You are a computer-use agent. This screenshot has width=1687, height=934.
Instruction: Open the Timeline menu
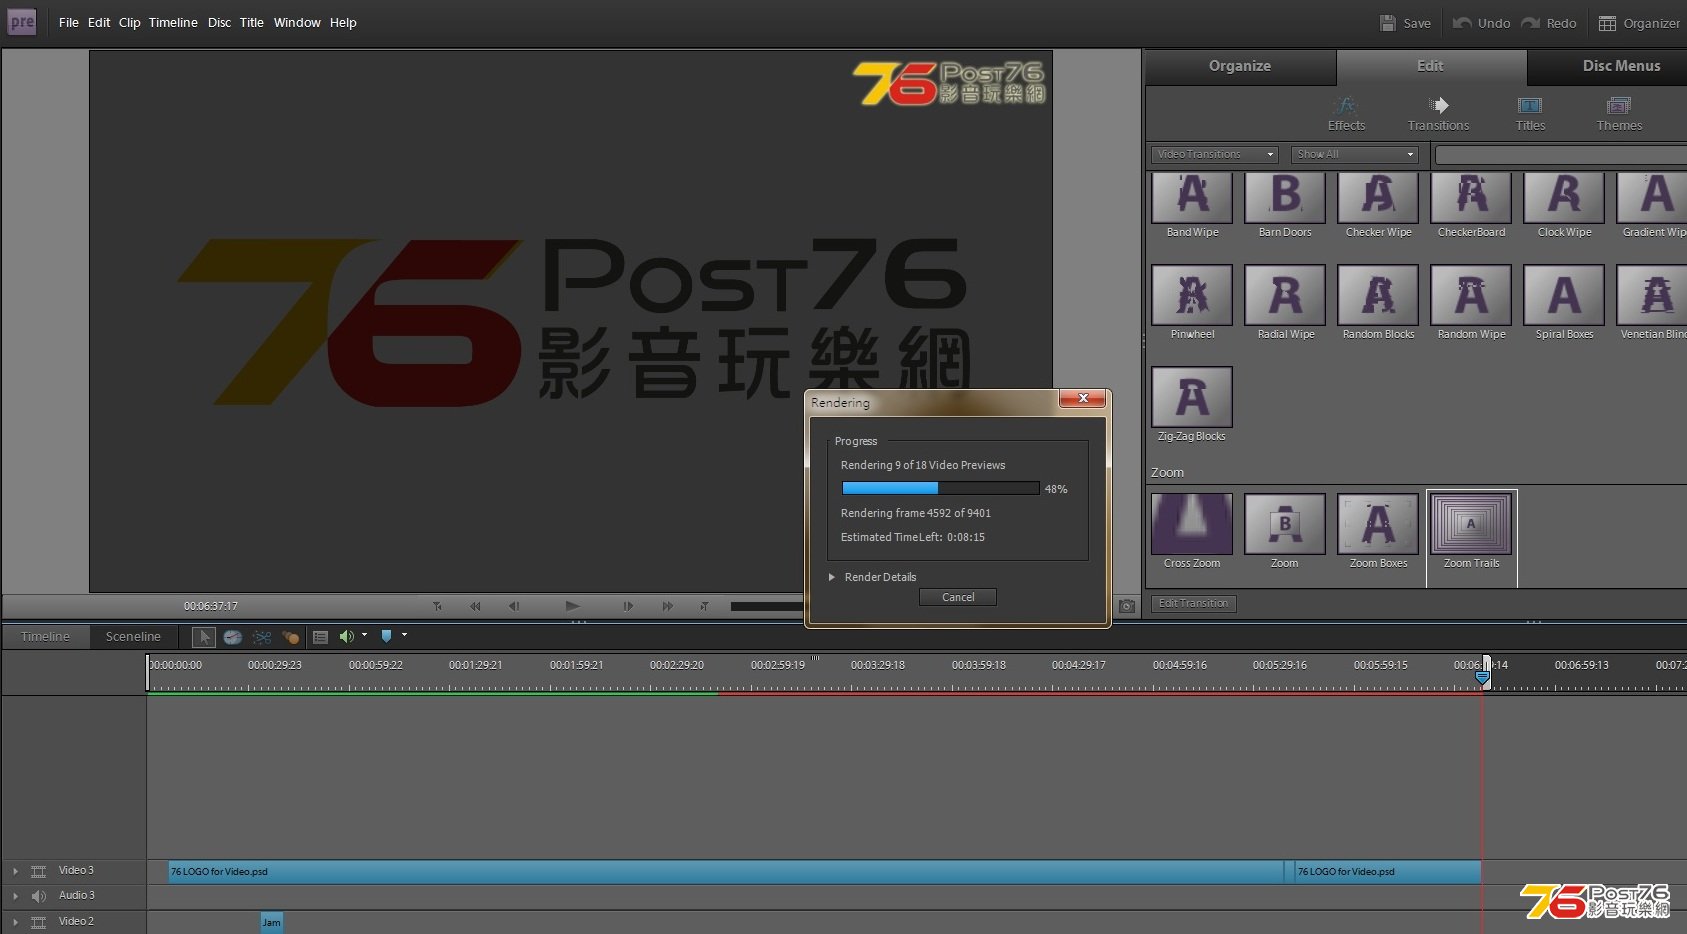point(173,22)
